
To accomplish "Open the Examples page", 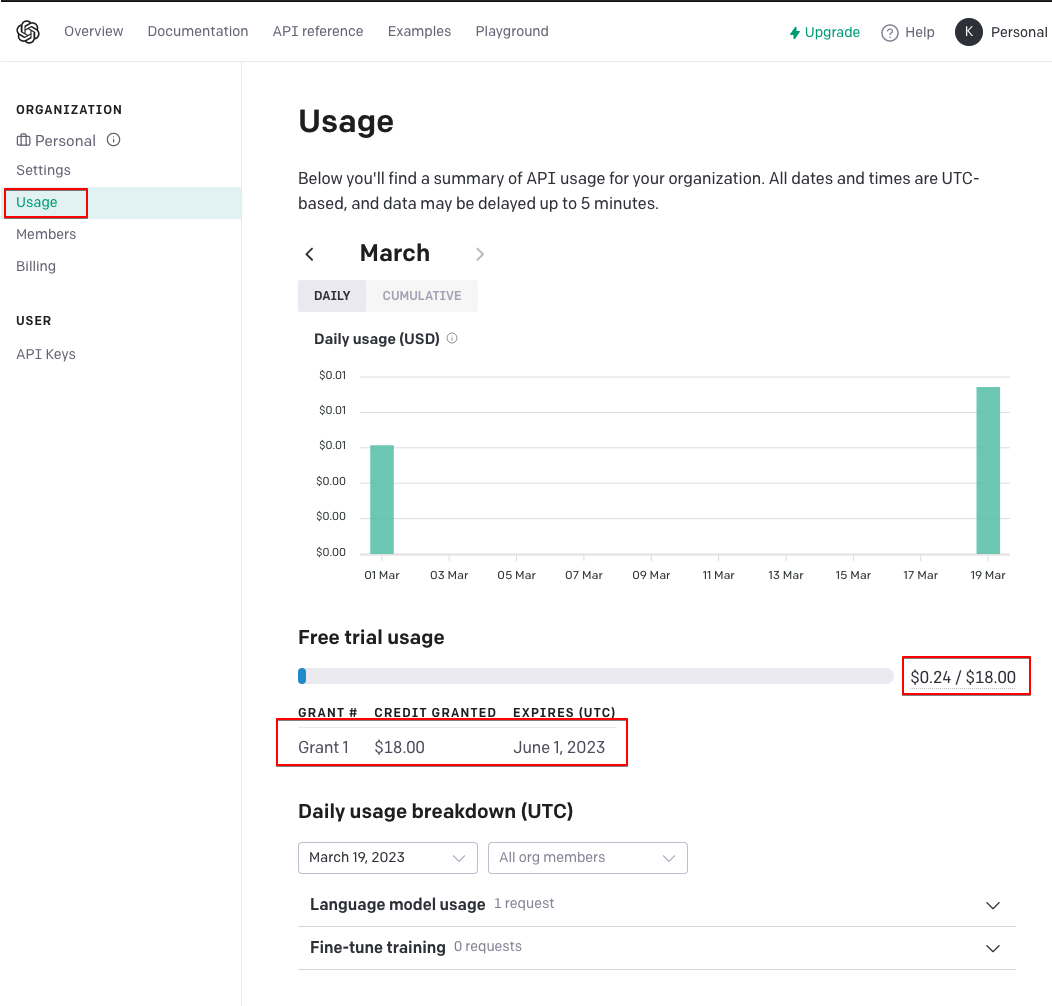I will pyautogui.click(x=419, y=32).
